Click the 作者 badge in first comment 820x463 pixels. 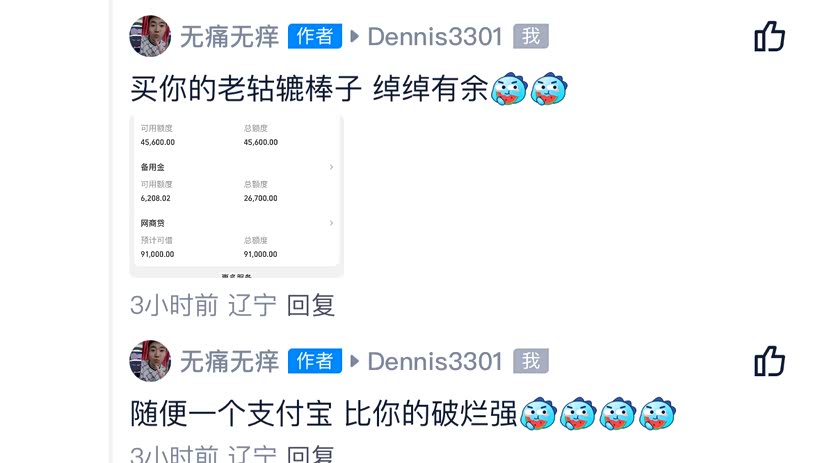pyautogui.click(x=315, y=36)
